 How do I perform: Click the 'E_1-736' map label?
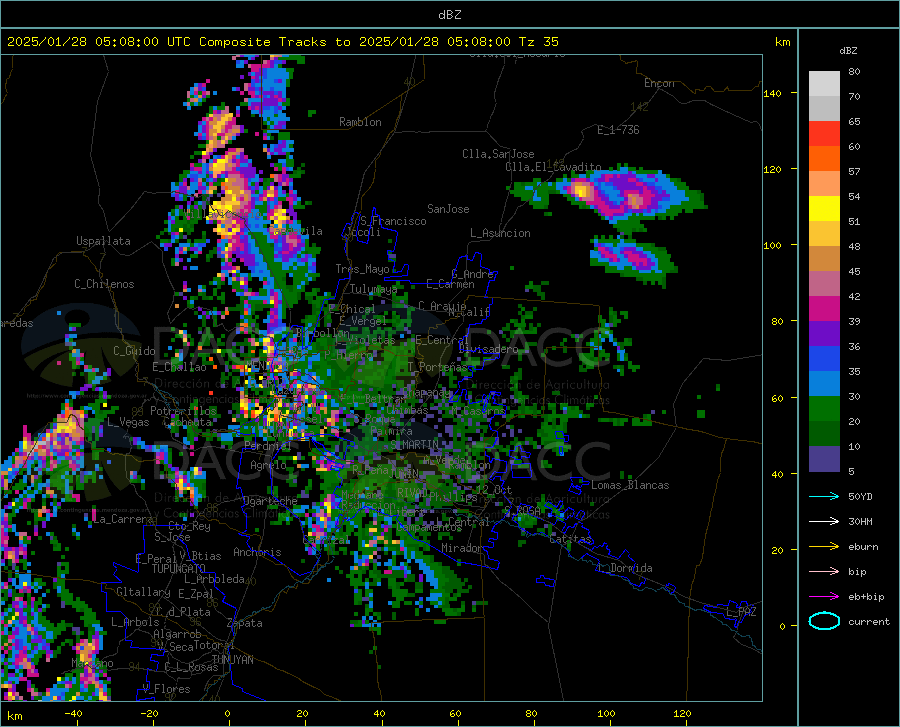(618, 130)
